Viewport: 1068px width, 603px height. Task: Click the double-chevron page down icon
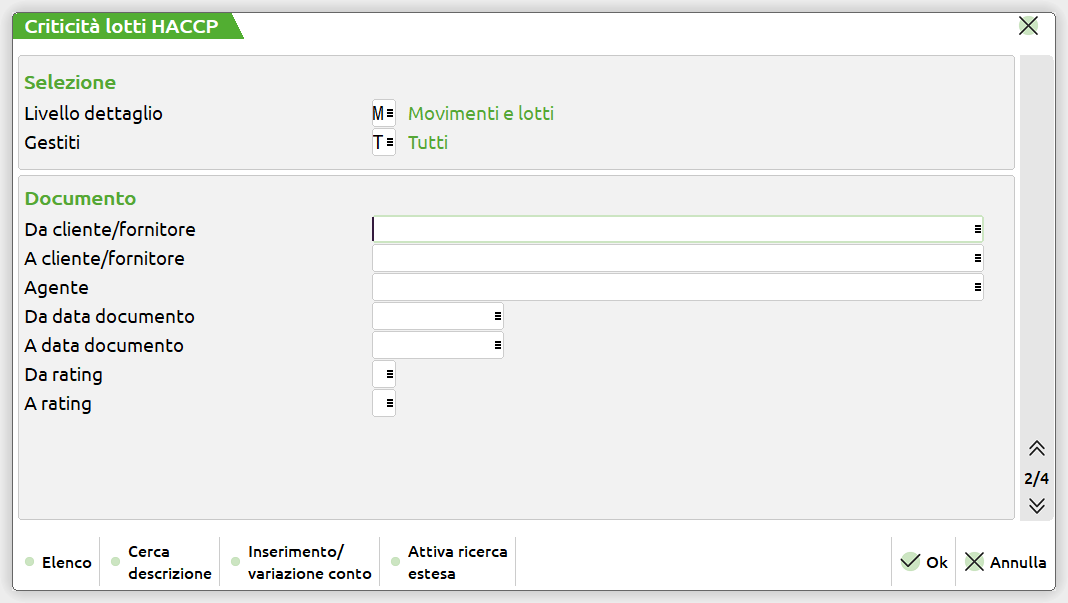1037,505
